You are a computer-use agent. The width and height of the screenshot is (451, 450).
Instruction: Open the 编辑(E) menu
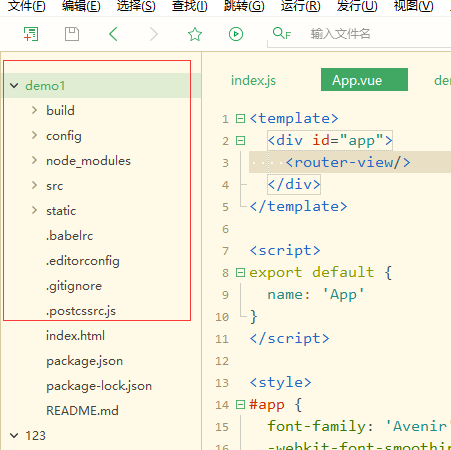[x=81, y=6]
